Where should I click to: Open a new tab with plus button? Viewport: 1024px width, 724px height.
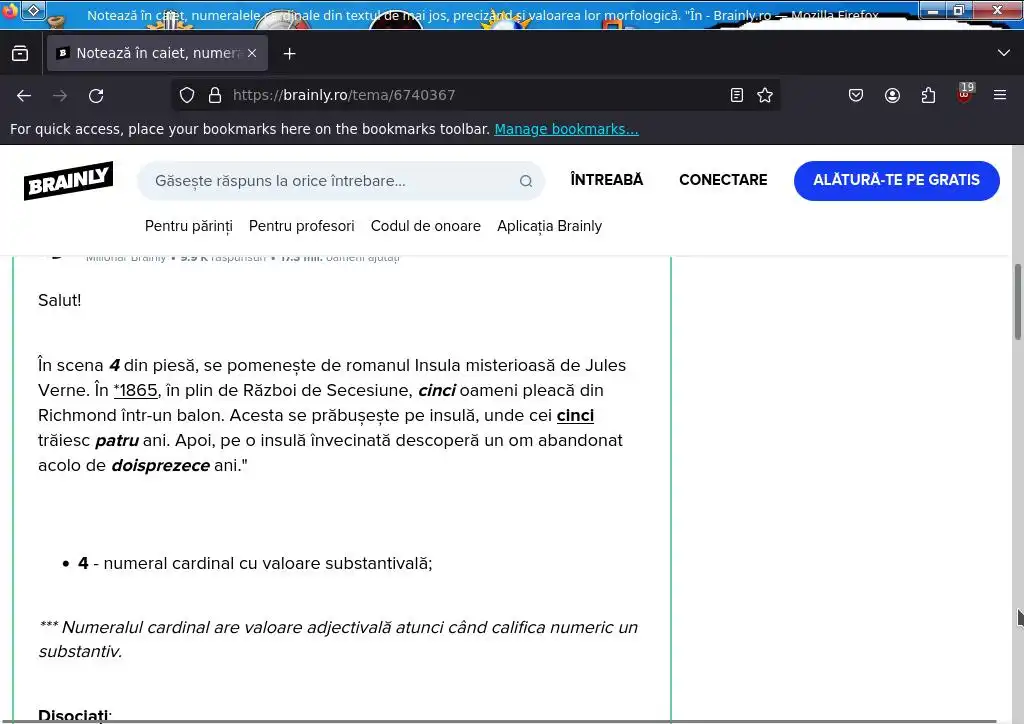pos(289,54)
